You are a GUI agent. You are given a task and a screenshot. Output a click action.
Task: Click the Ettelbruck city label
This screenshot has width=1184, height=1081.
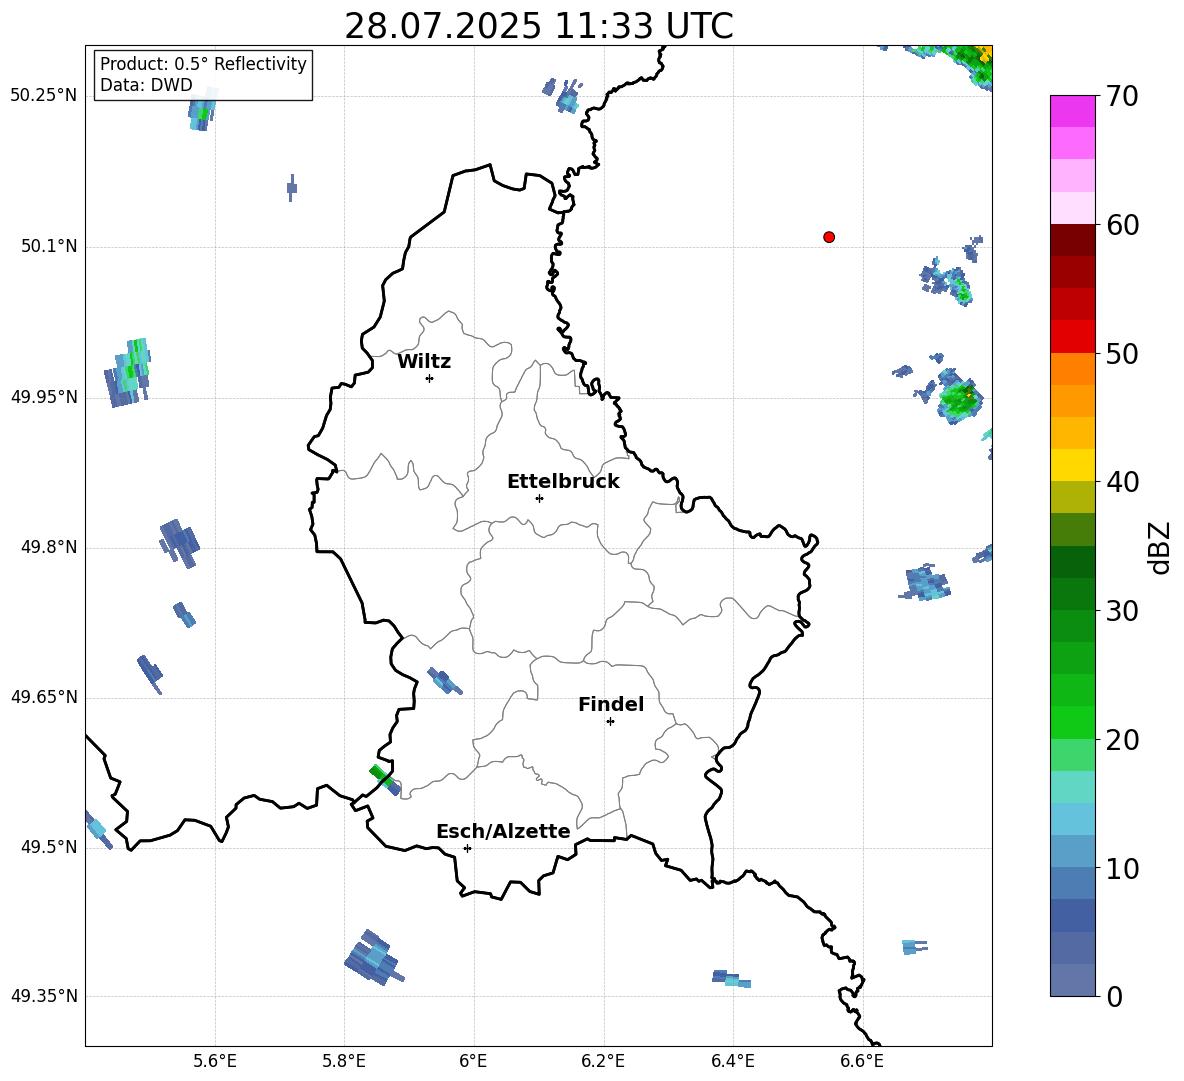click(563, 482)
